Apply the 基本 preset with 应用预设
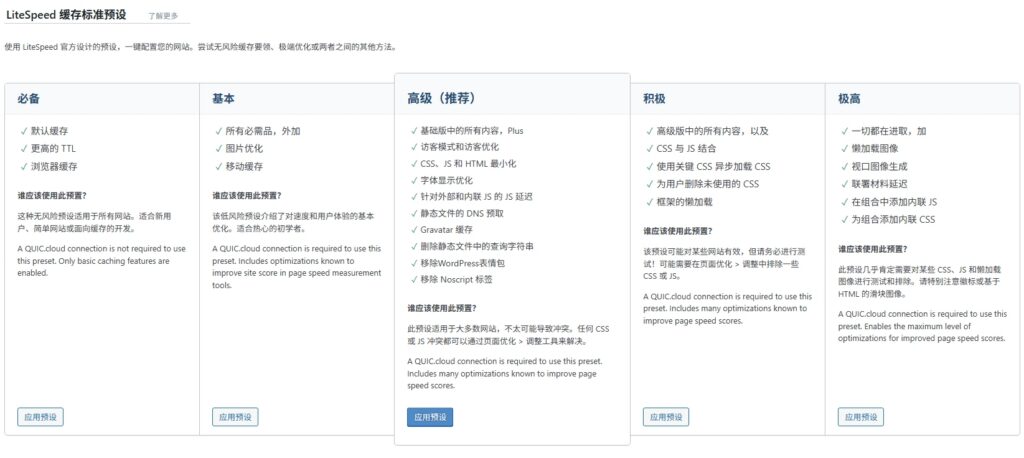Viewport: 1024px width, 458px height. point(235,417)
